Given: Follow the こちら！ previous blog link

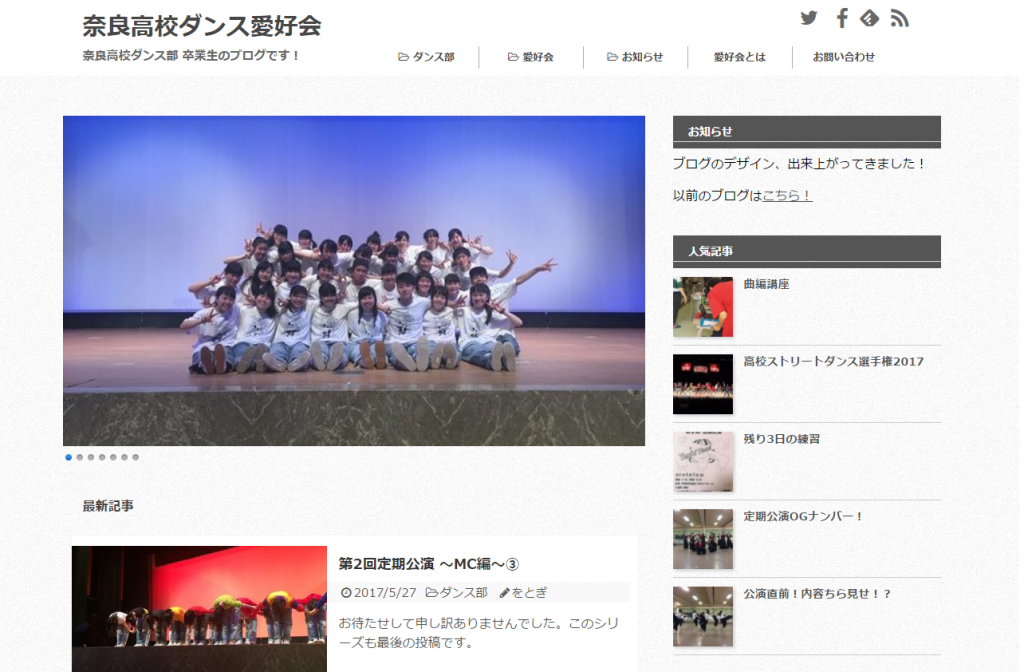Looking at the screenshot, I should (x=787, y=196).
